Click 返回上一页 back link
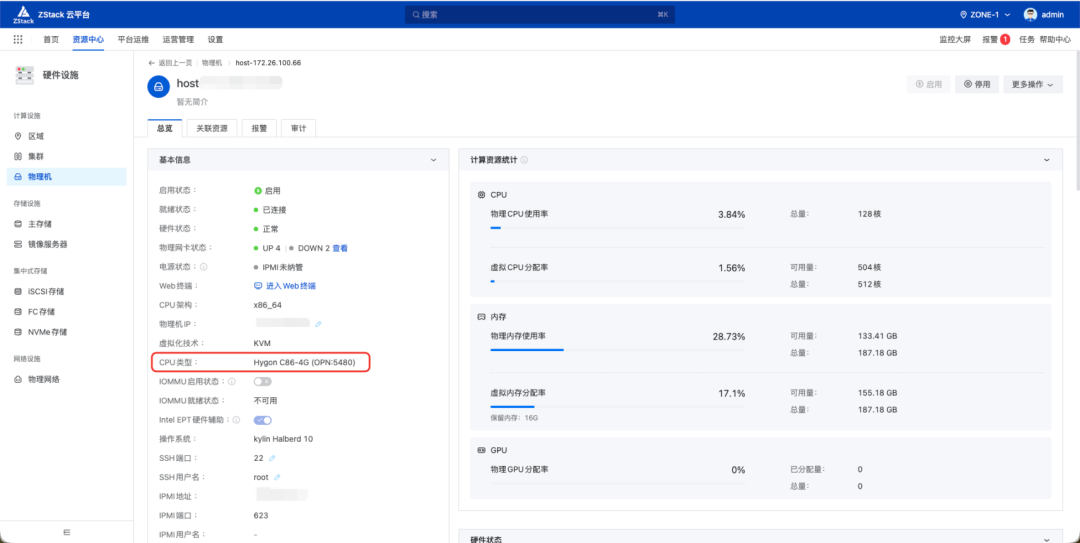This screenshot has height=543, width=1080. tap(170, 63)
